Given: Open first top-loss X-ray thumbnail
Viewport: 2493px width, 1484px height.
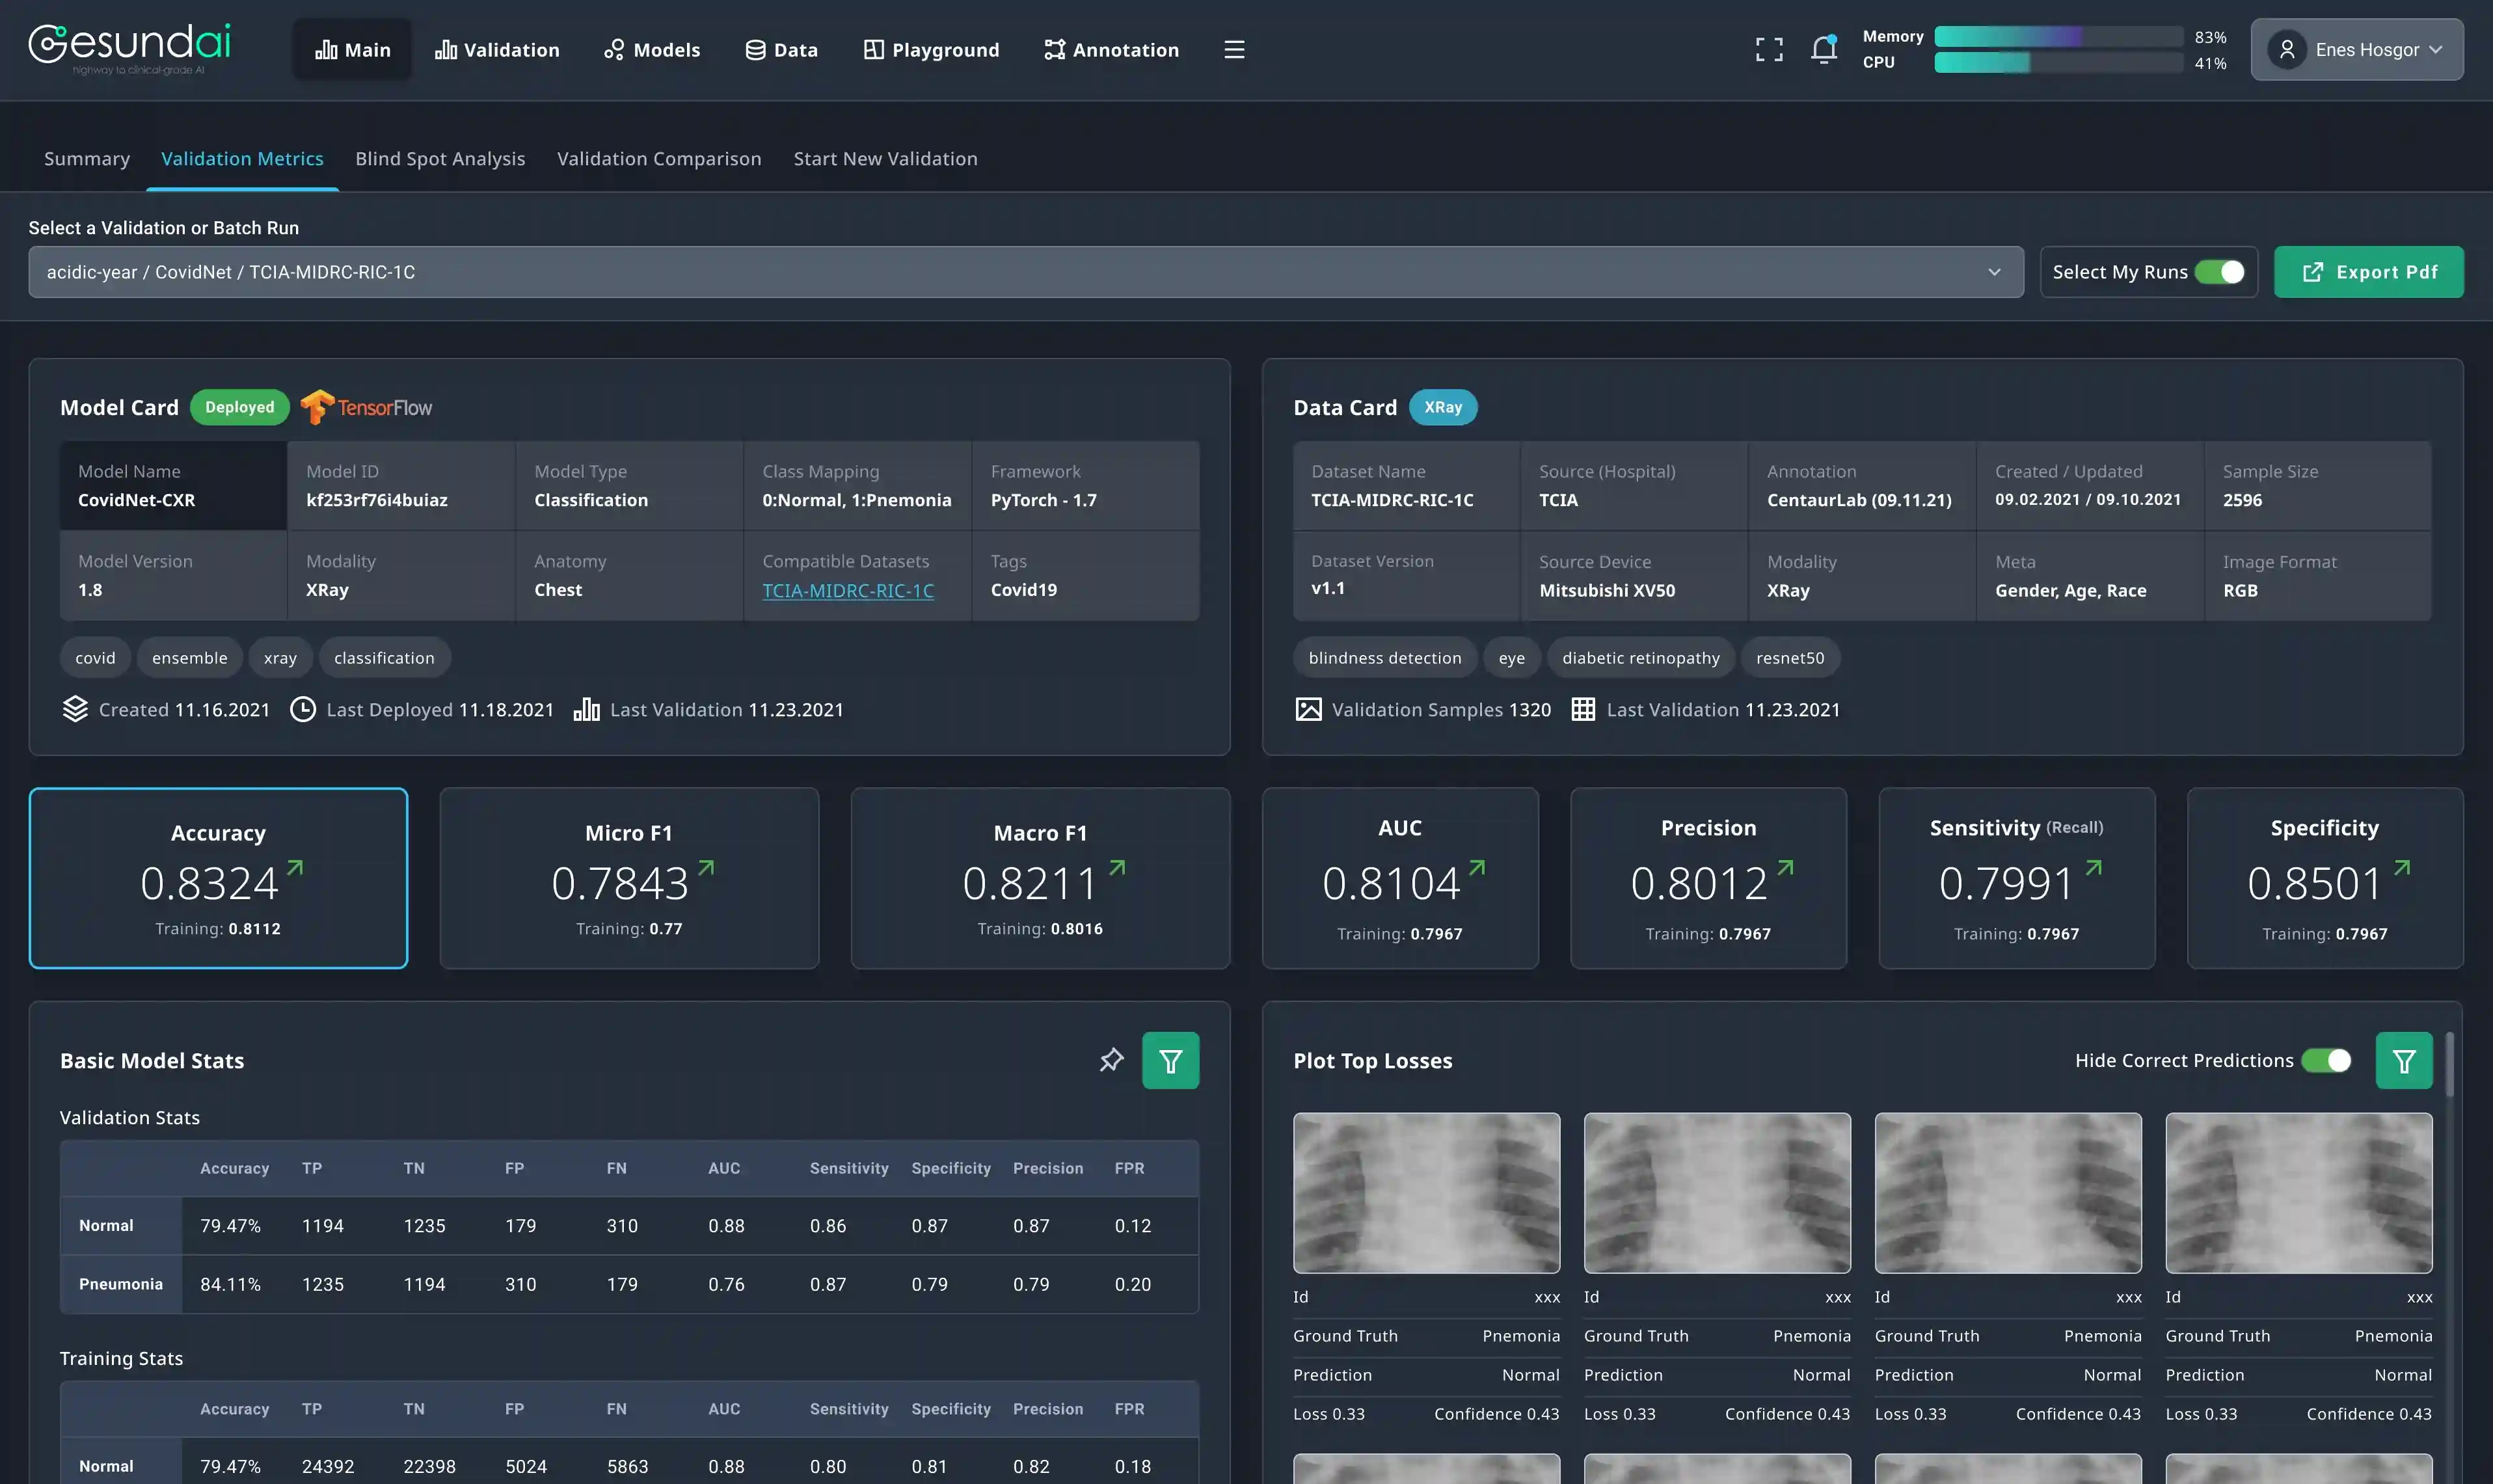Looking at the screenshot, I should pyautogui.click(x=1426, y=1192).
